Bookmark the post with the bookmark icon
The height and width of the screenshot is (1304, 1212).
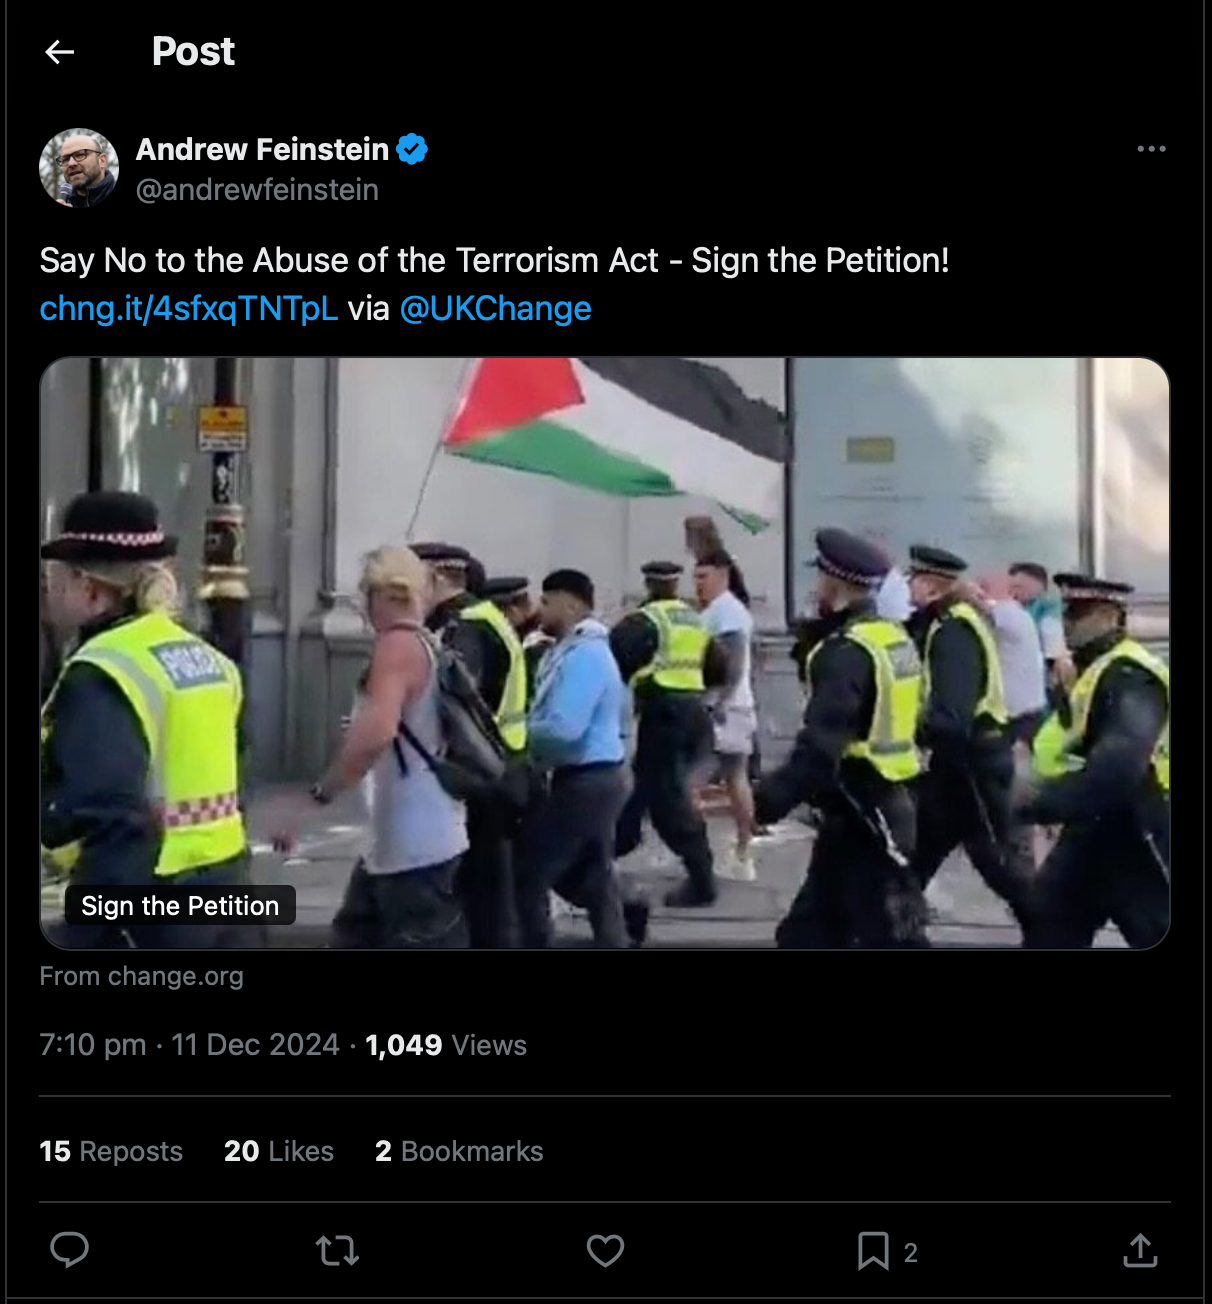click(x=873, y=1250)
